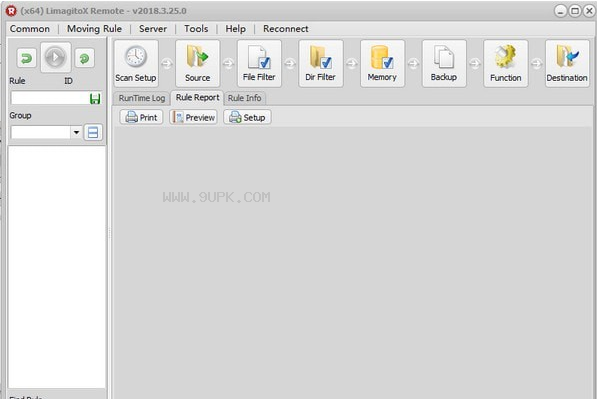Minimize the LimagitoX Remote window
The width and height of the screenshot is (597, 399).
(560, 11)
